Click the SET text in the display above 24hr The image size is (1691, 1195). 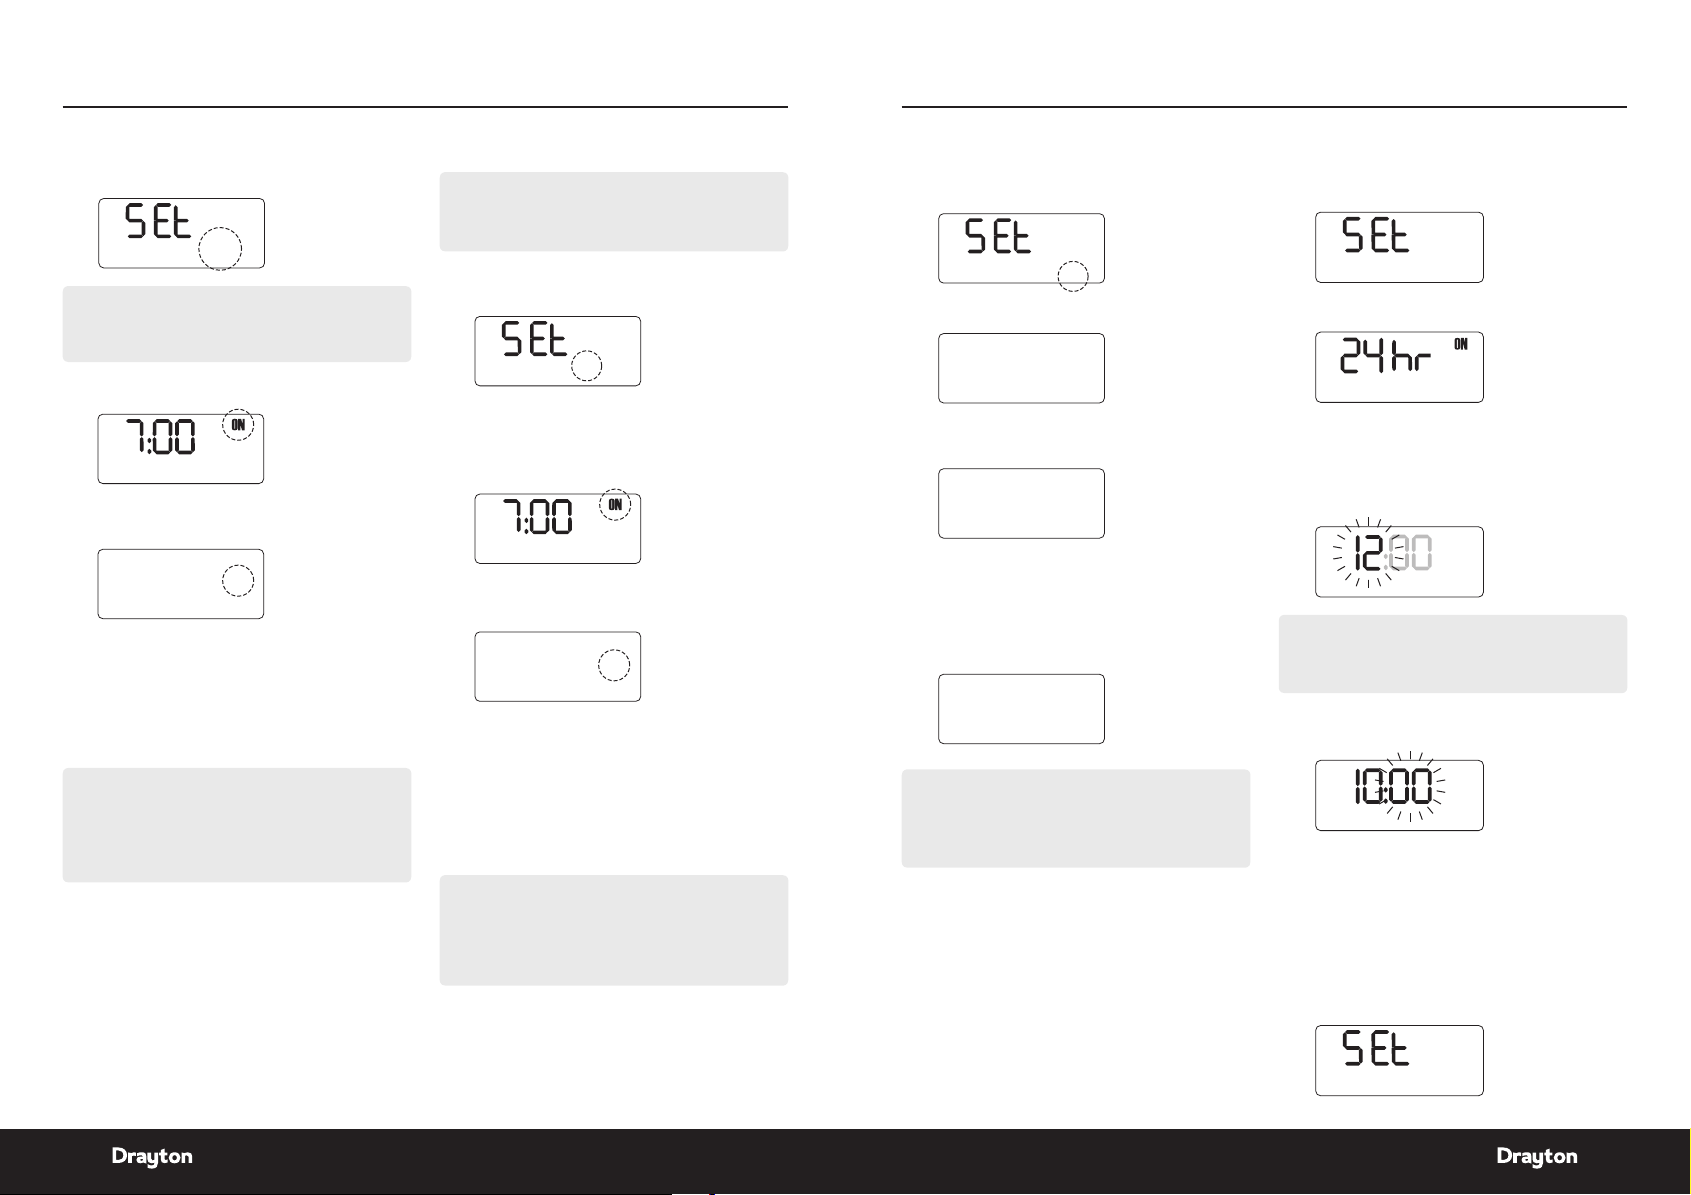pyautogui.click(x=1375, y=236)
